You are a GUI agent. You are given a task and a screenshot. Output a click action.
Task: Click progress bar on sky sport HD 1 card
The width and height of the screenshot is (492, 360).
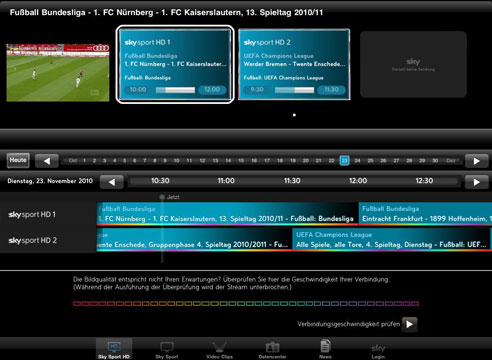pos(175,90)
